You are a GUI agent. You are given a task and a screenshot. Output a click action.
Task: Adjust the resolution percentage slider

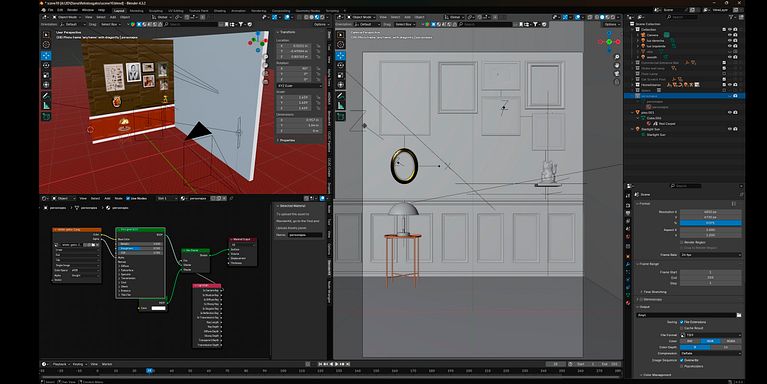point(710,223)
